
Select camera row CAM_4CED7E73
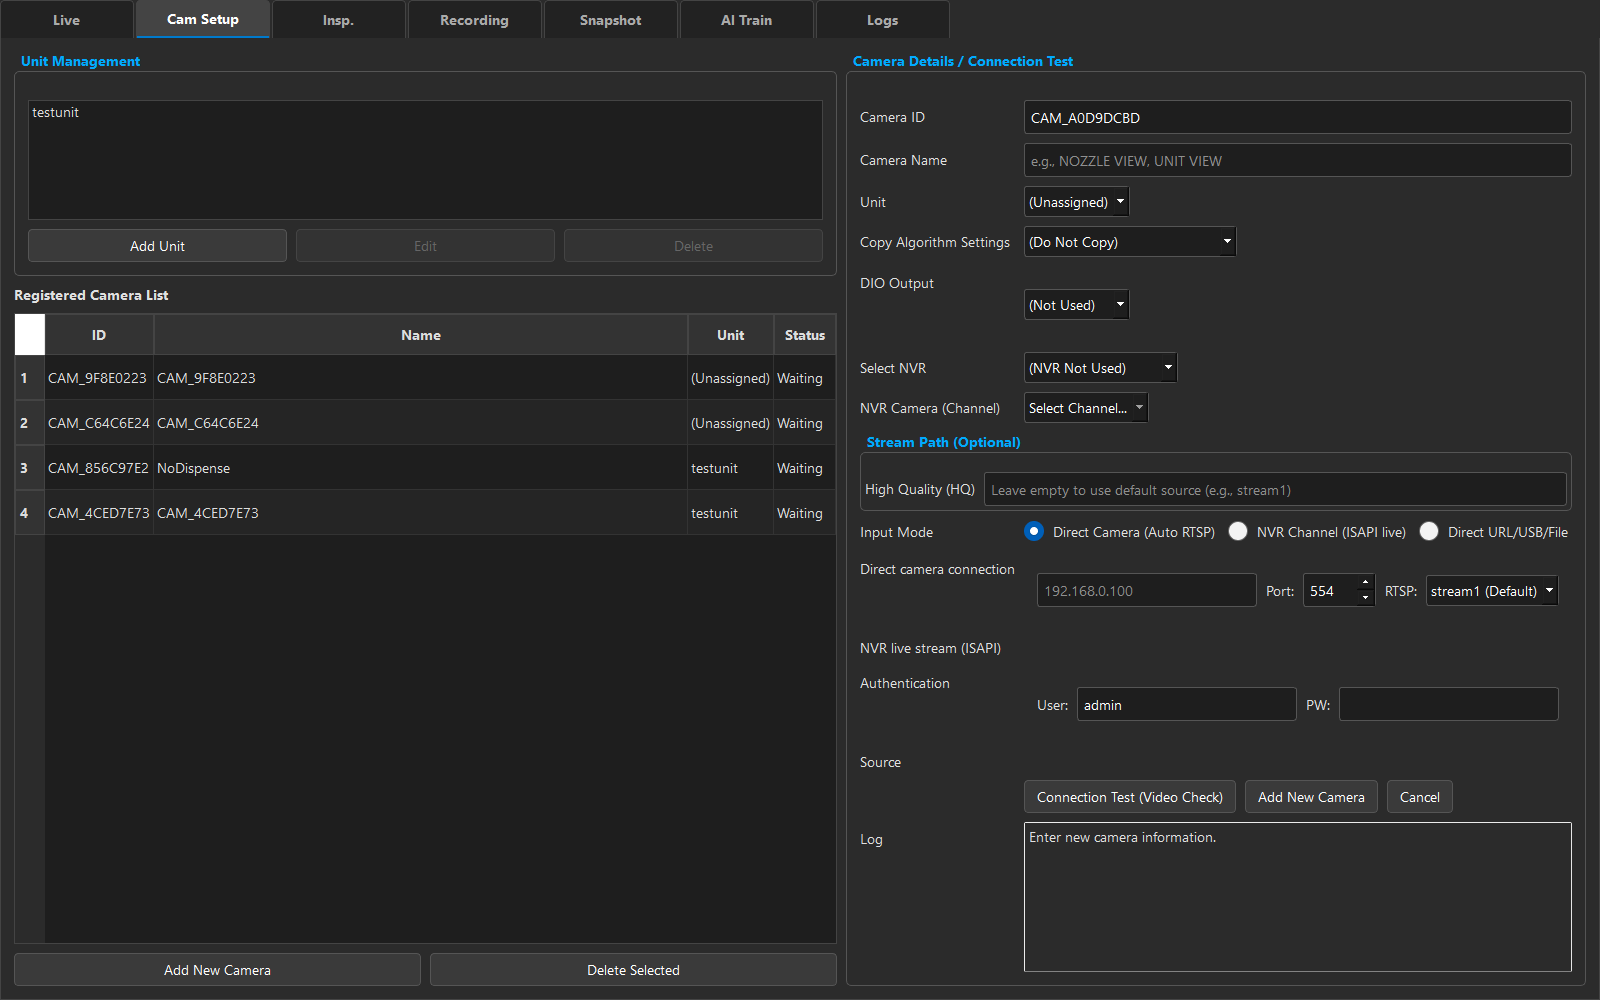pyautogui.click(x=425, y=513)
